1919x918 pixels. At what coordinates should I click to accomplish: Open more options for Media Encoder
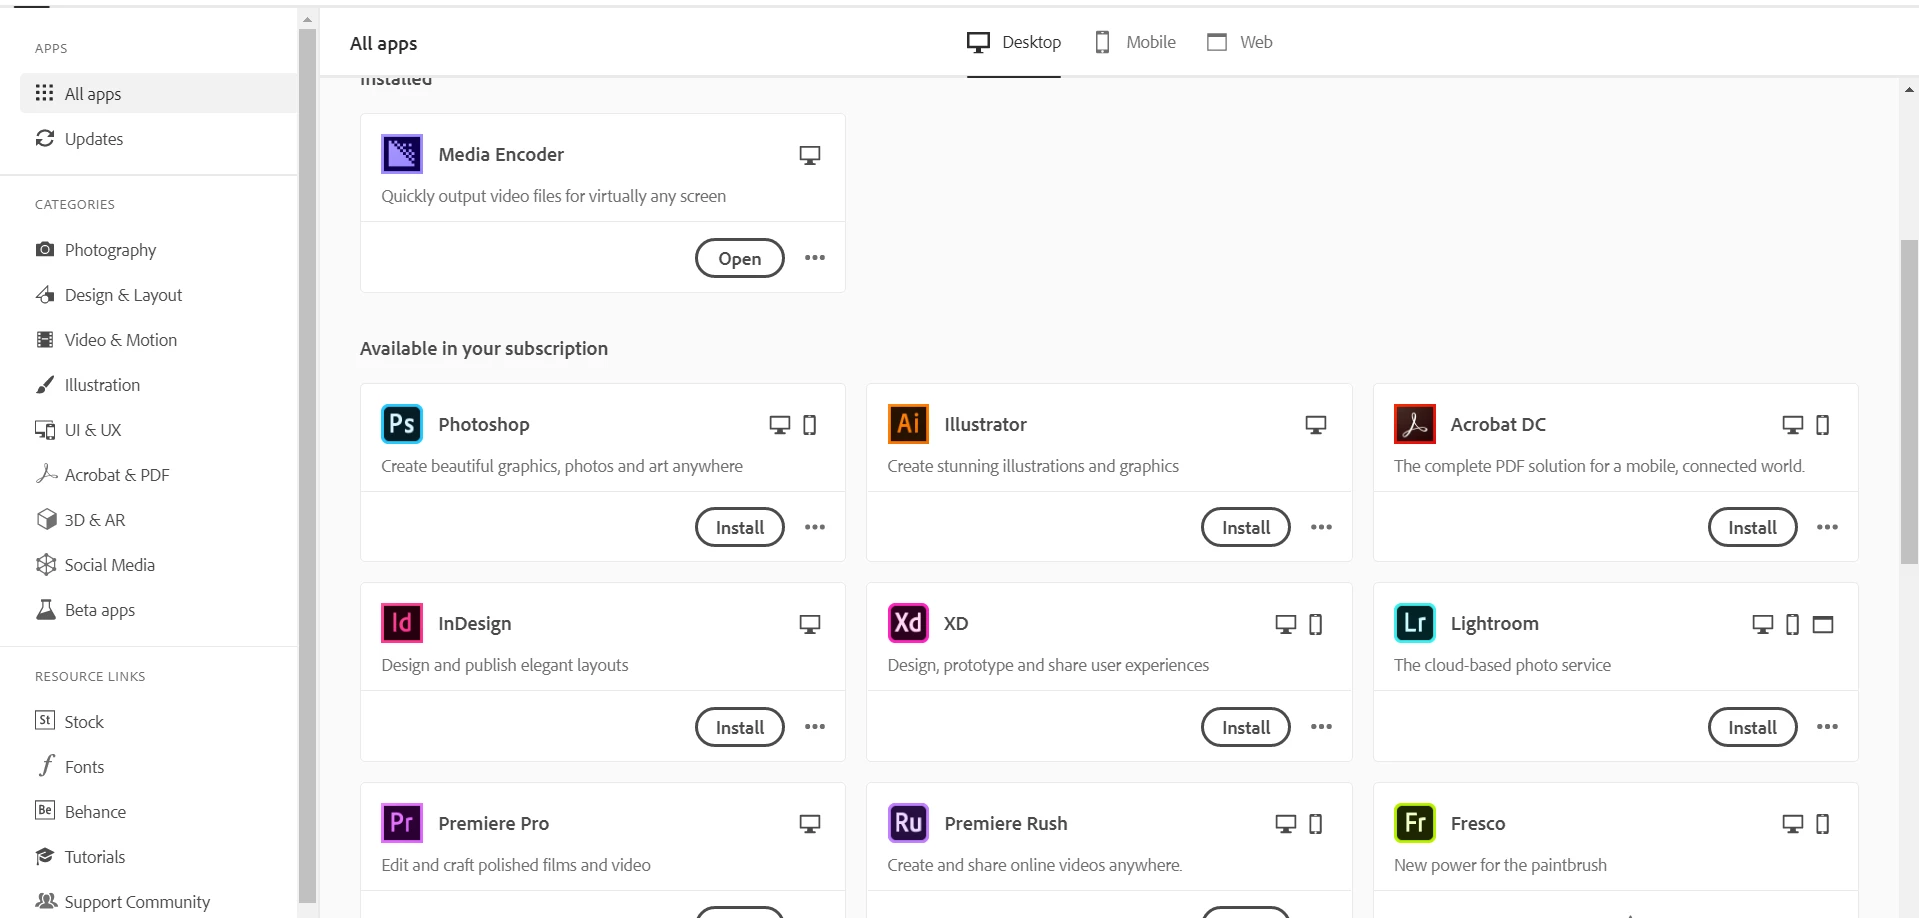[815, 258]
